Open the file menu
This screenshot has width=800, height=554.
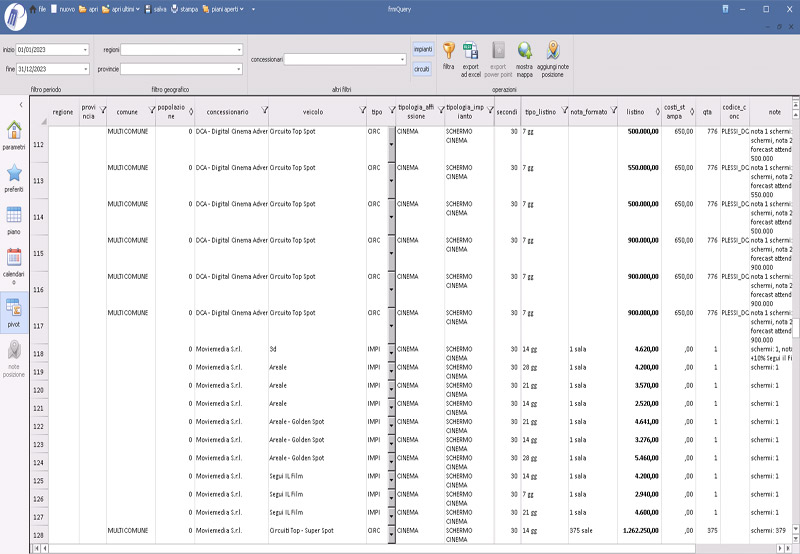tap(37, 8)
